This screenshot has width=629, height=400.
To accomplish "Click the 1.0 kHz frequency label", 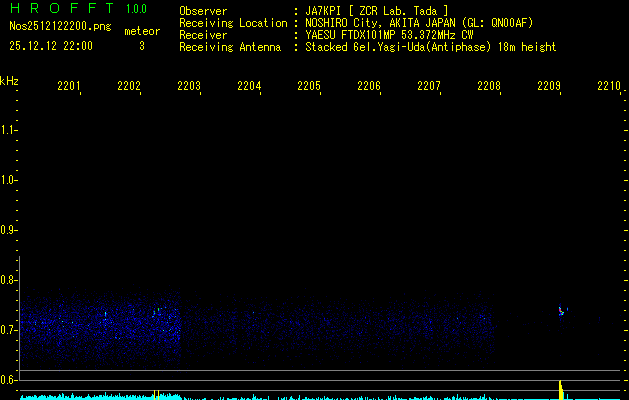I will 9,180.
